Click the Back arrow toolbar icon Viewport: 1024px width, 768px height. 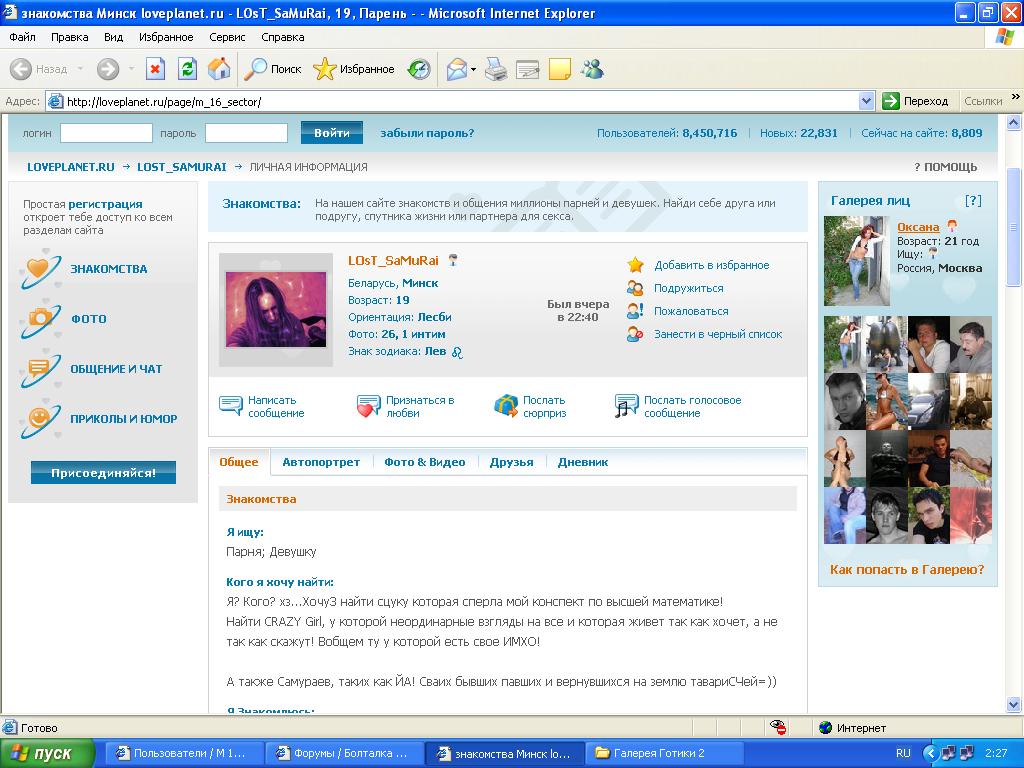point(21,69)
